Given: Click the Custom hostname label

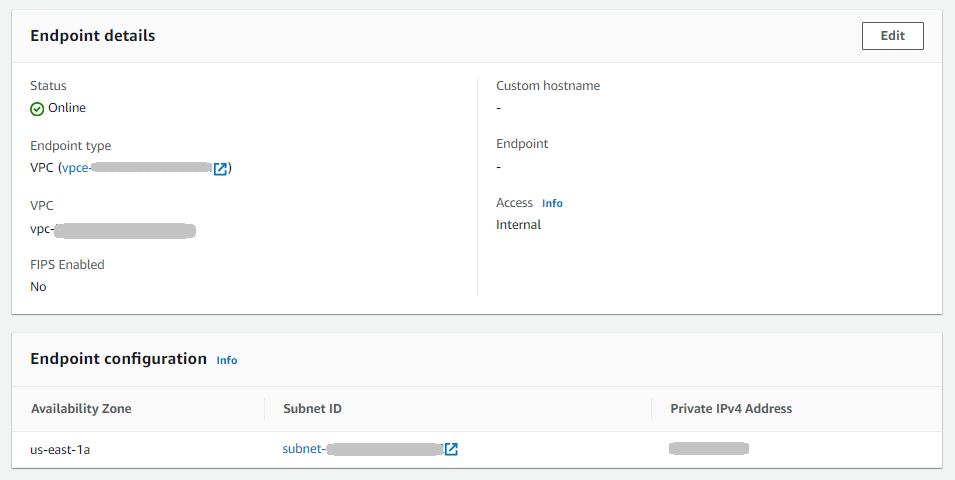Looking at the screenshot, I should pos(548,86).
